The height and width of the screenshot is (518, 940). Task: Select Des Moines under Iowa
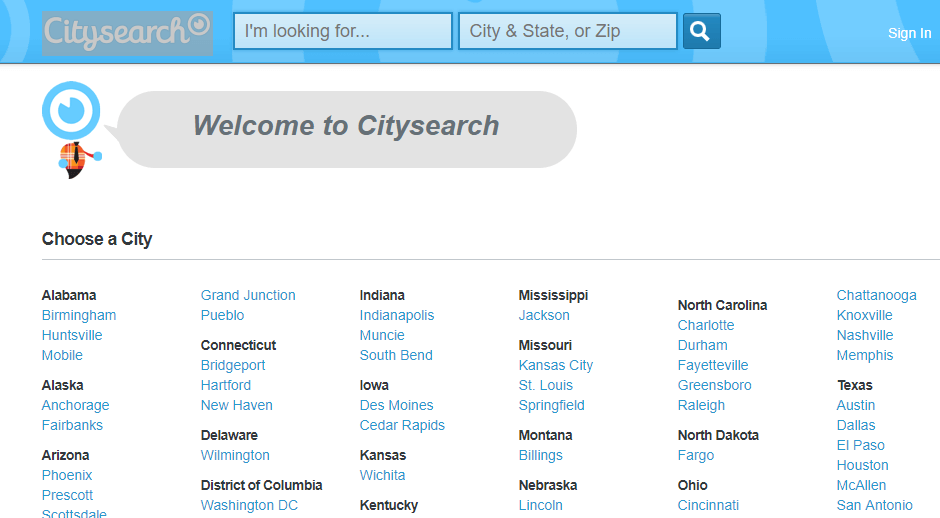coord(396,405)
